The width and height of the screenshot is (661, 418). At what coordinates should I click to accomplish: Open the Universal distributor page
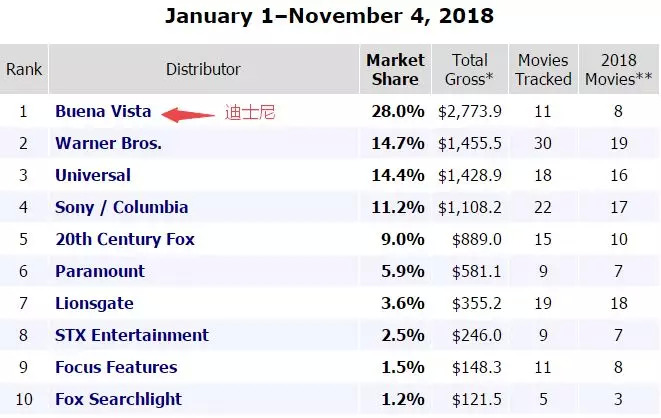pos(93,175)
